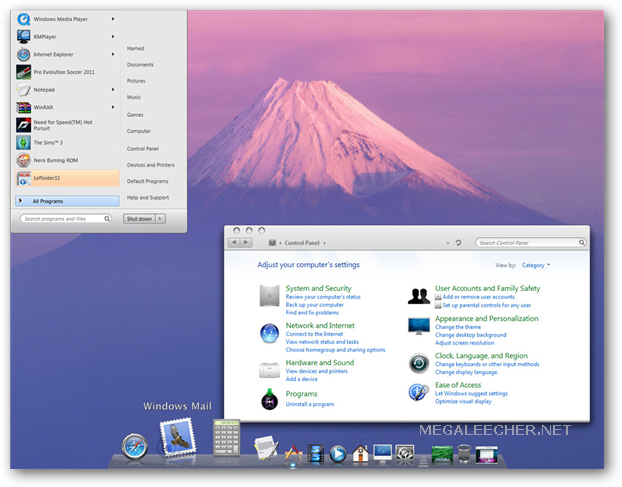
Task: Click the User Accounts silhouettes icon
Action: click(x=419, y=296)
